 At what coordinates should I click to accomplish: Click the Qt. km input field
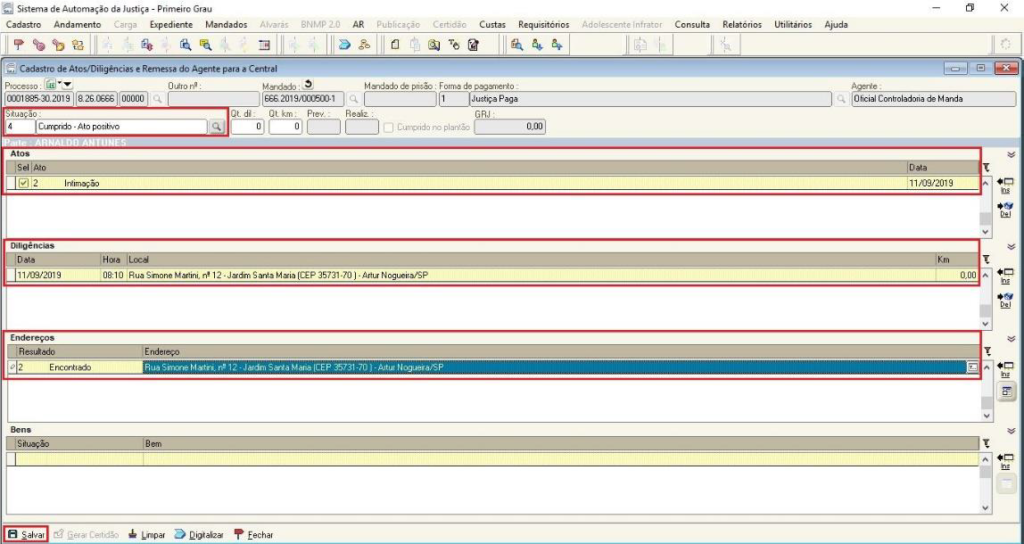click(285, 127)
